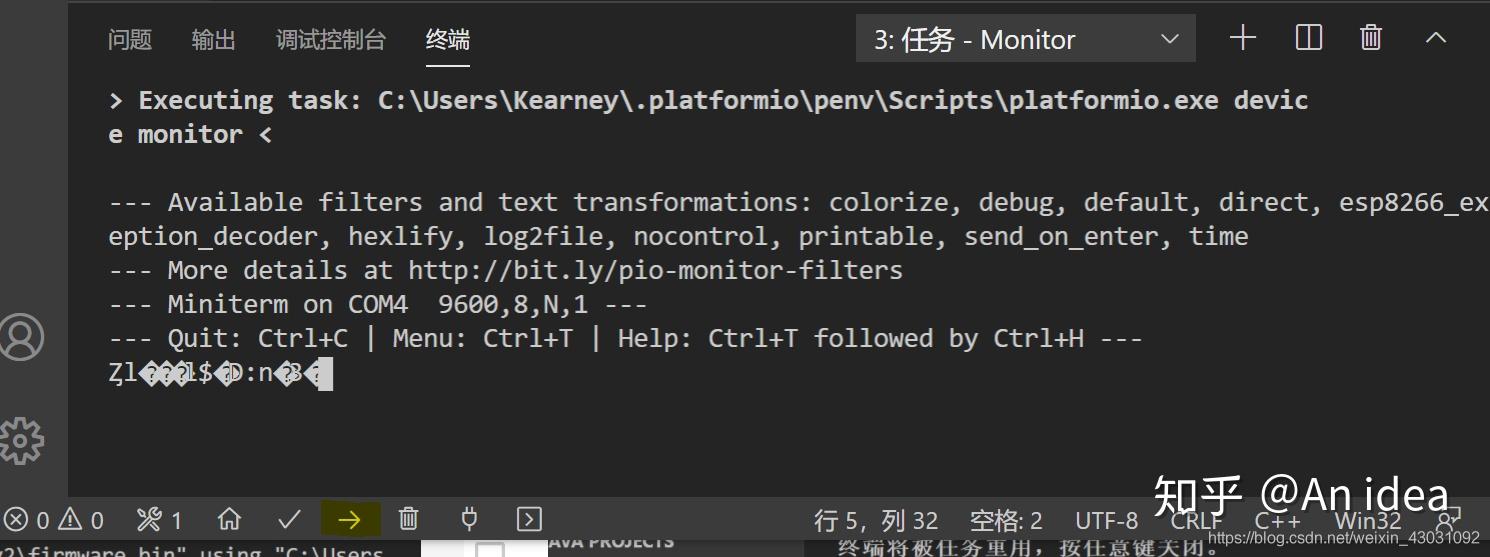Click the UTF-8 encoding indicator

tap(1106, 520)
